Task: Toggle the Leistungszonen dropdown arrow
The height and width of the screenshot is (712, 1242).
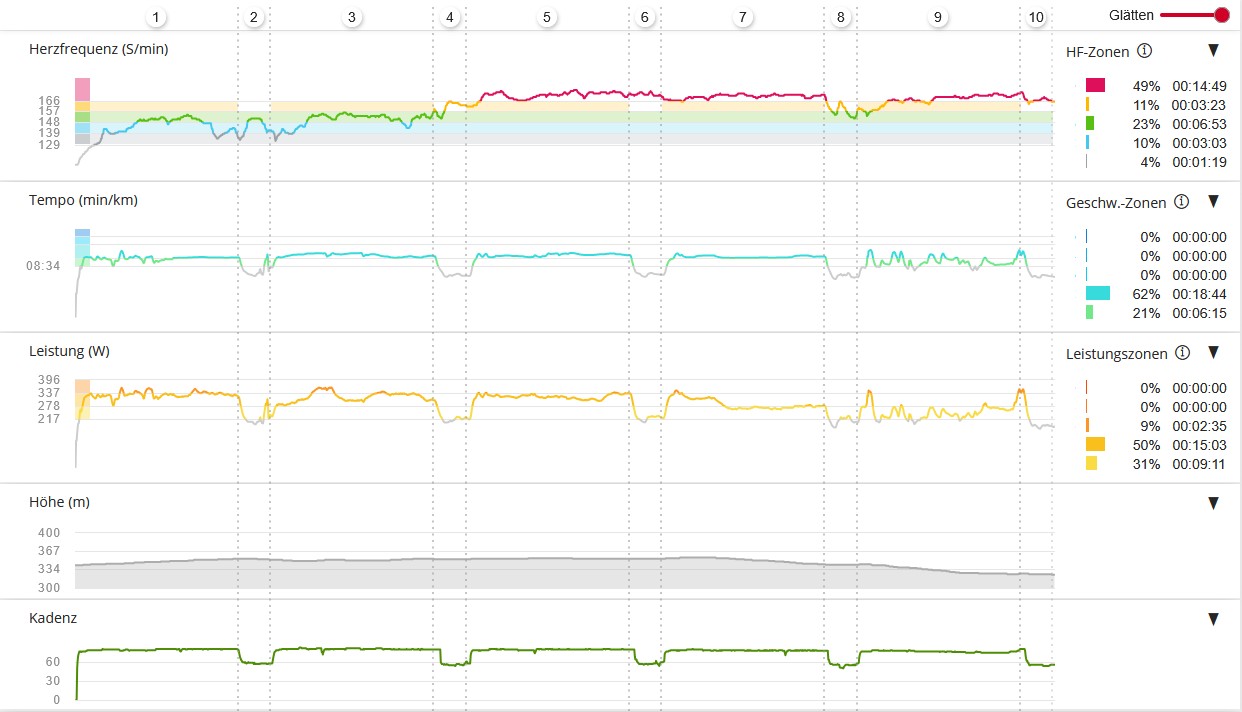Action: click(1213, 352)
